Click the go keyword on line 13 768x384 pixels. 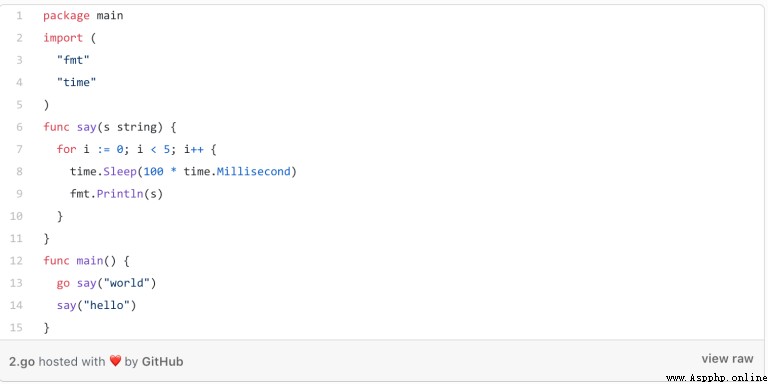point(63,284)
